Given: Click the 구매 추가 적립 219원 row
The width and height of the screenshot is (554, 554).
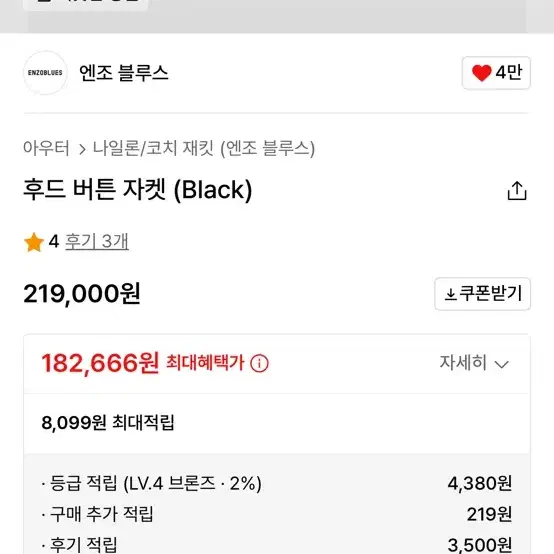Looking at the screenshot, I should [277, 514].
